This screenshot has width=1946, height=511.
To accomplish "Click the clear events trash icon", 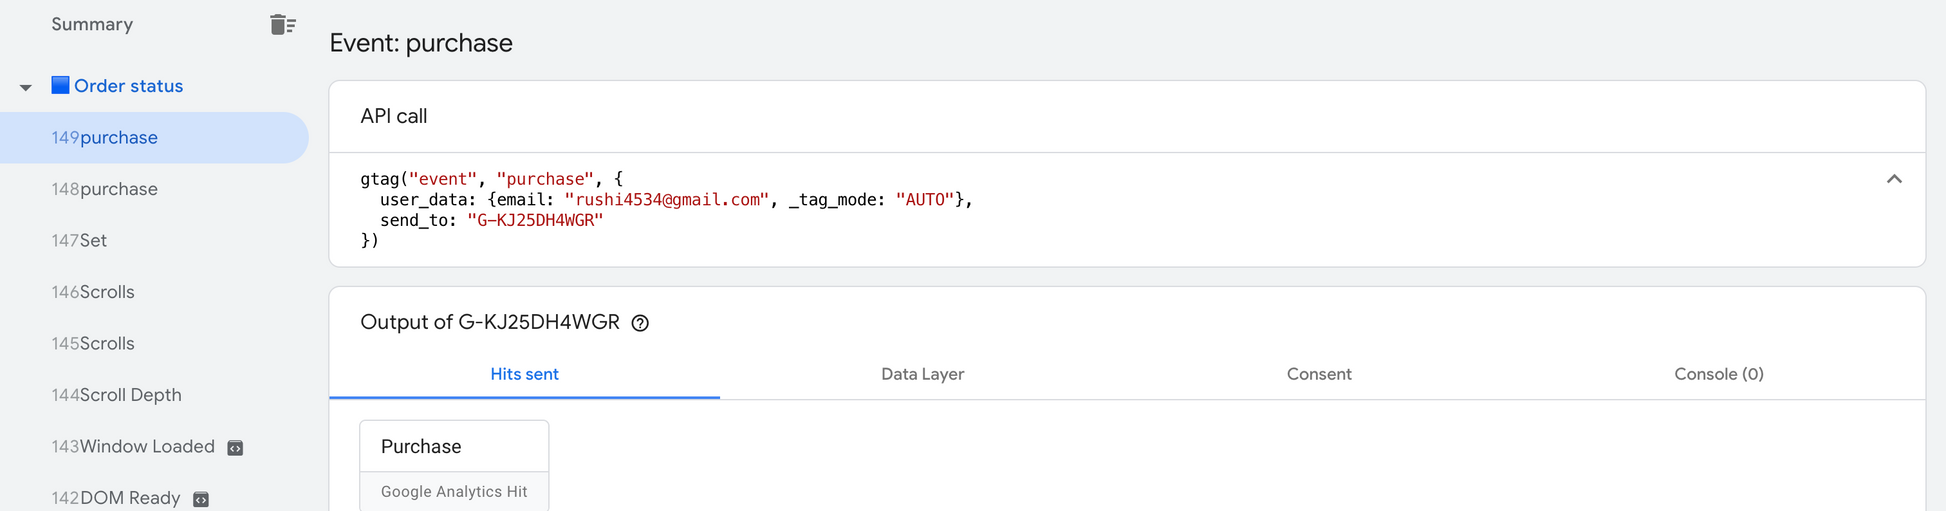I will point(282,25).
